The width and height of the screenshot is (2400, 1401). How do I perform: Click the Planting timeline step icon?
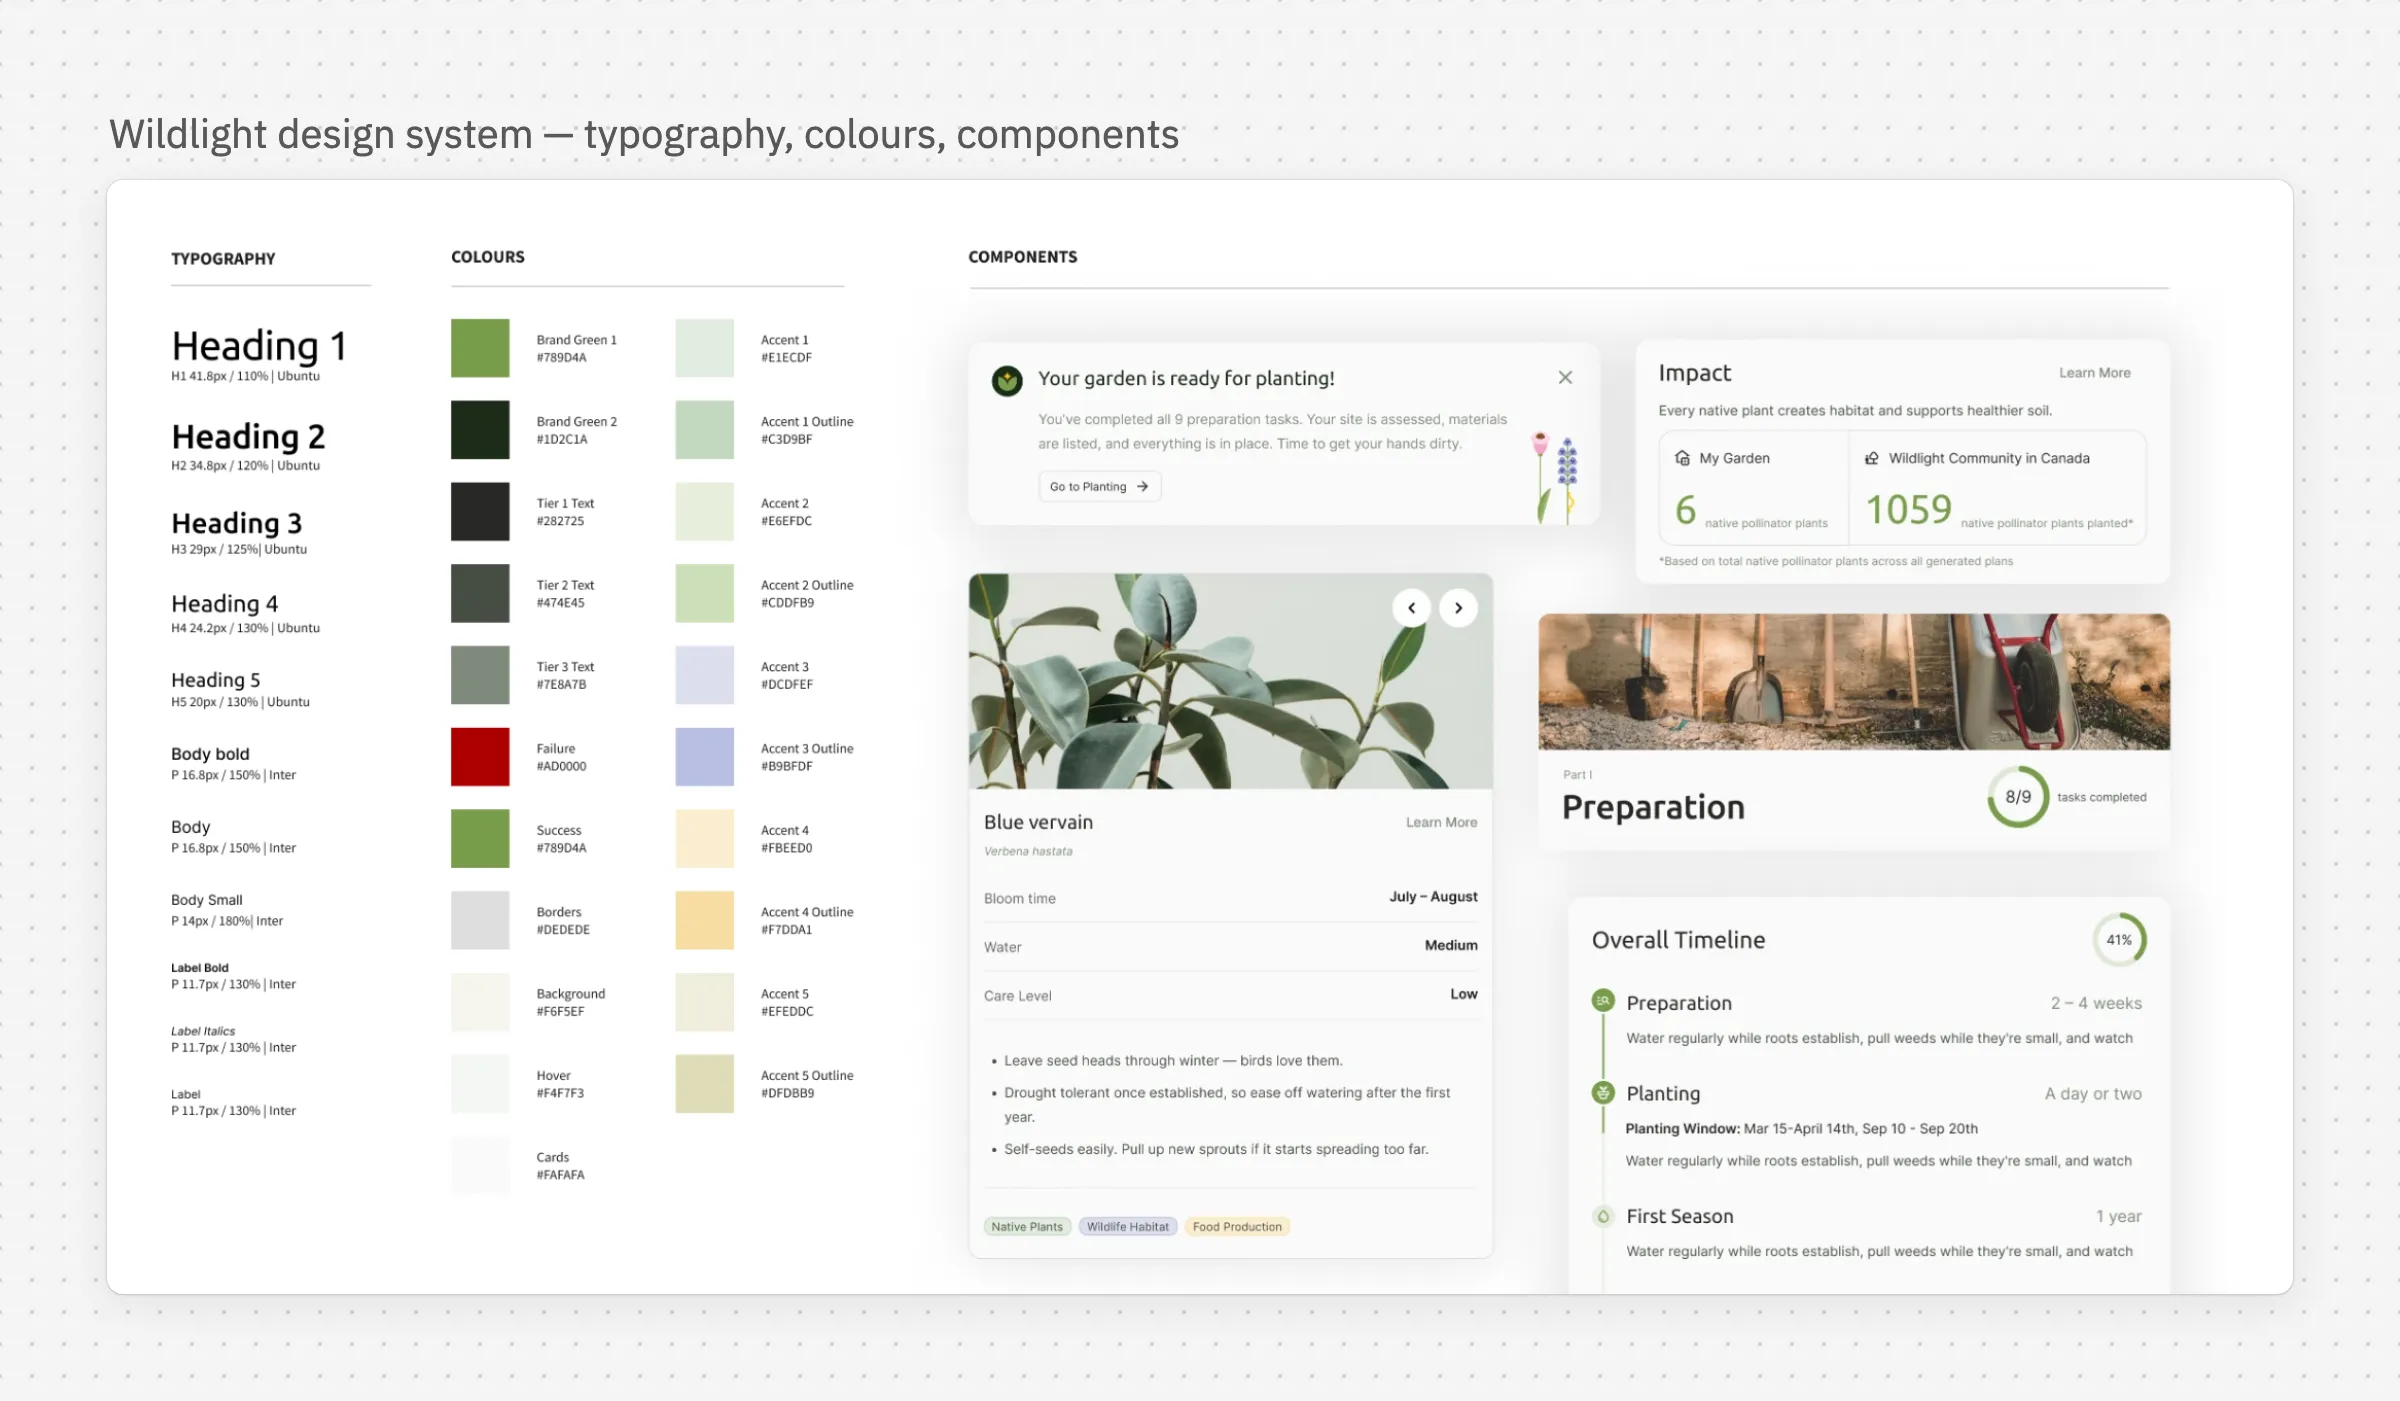coord(1603,1092)
